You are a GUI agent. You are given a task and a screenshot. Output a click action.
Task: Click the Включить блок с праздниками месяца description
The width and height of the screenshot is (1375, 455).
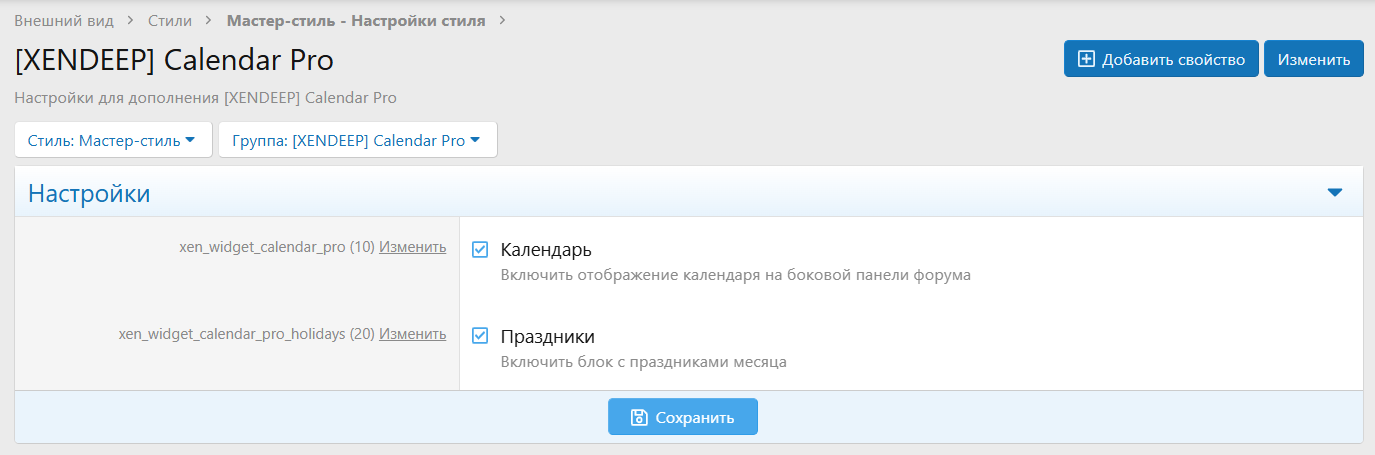(643, 362)
